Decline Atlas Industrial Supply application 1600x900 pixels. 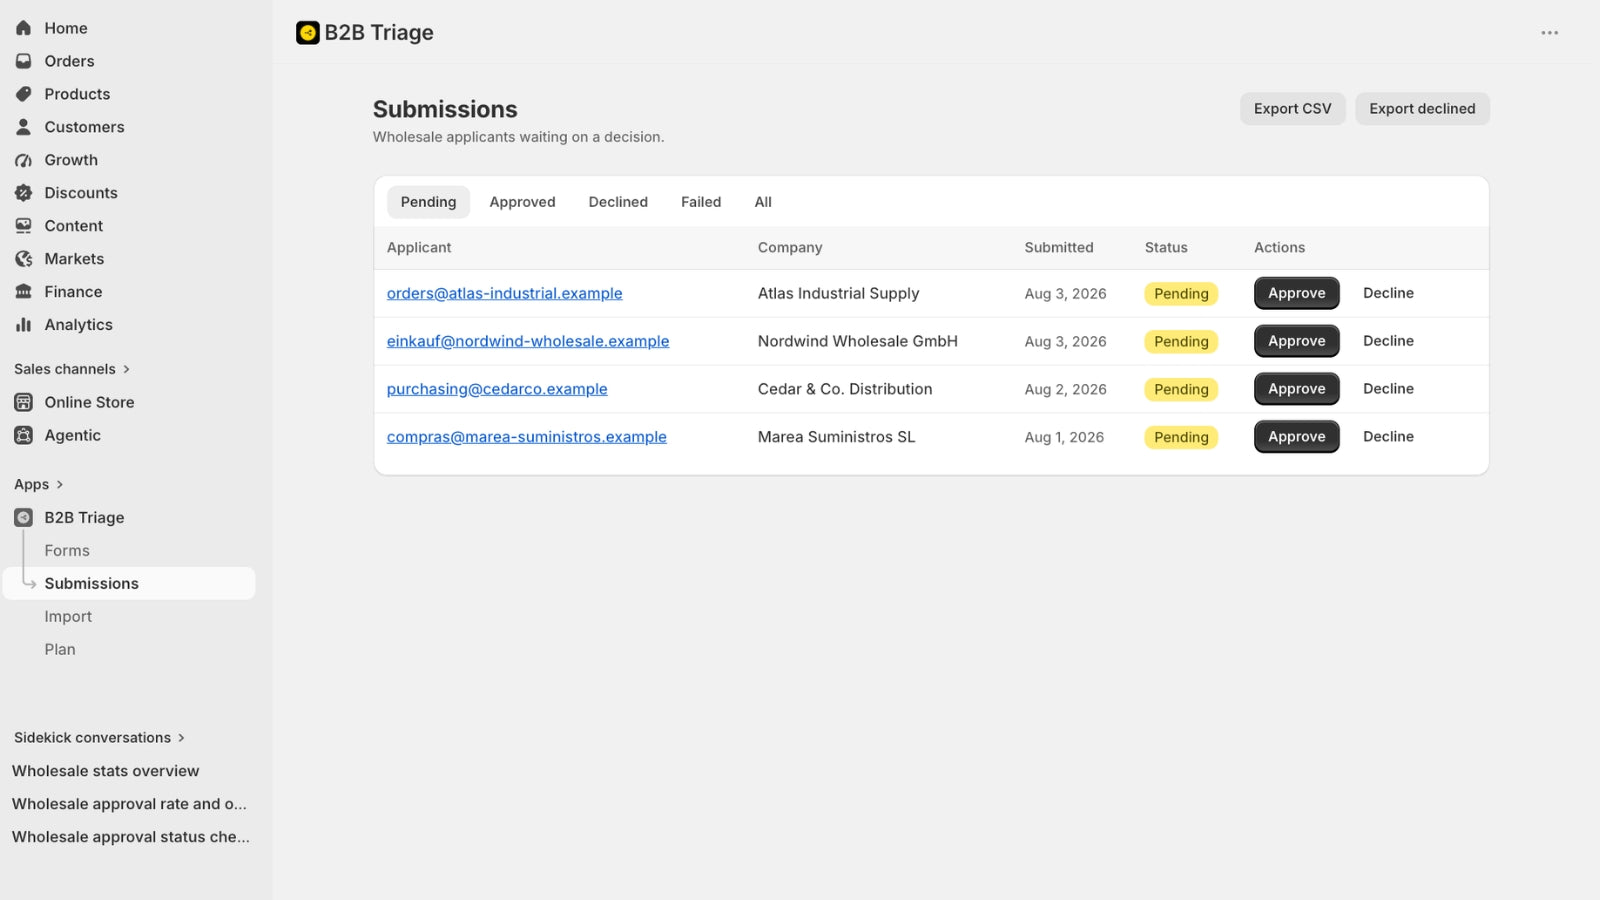(1388, 293)
